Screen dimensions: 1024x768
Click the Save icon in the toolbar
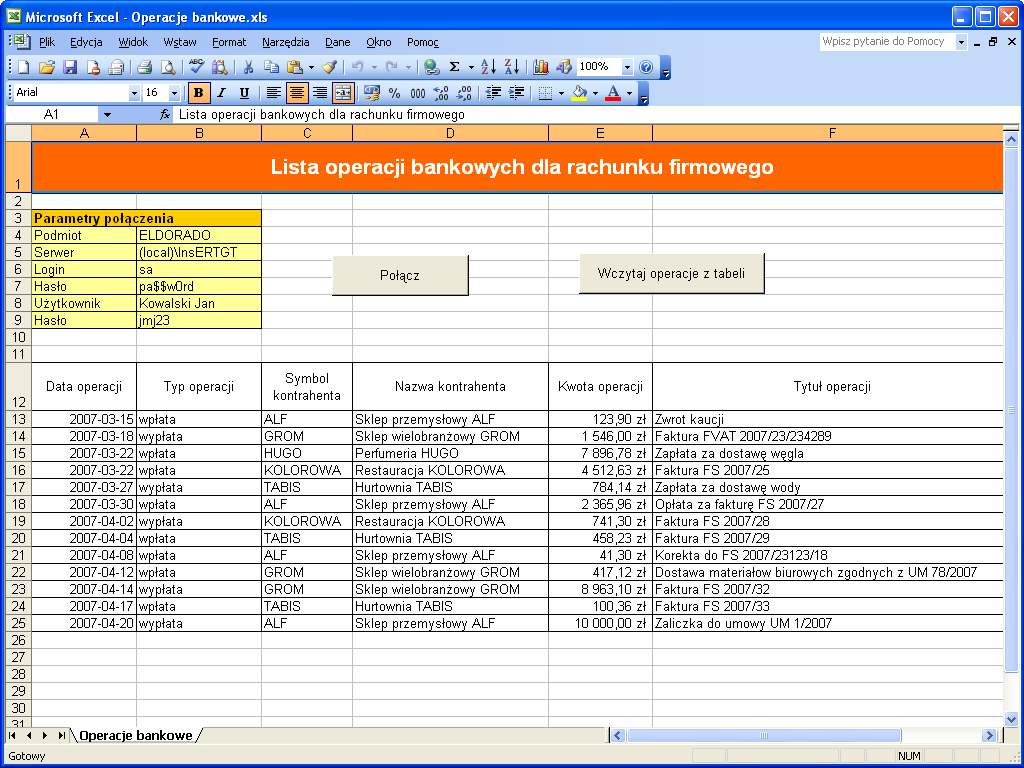pos(70,67)
